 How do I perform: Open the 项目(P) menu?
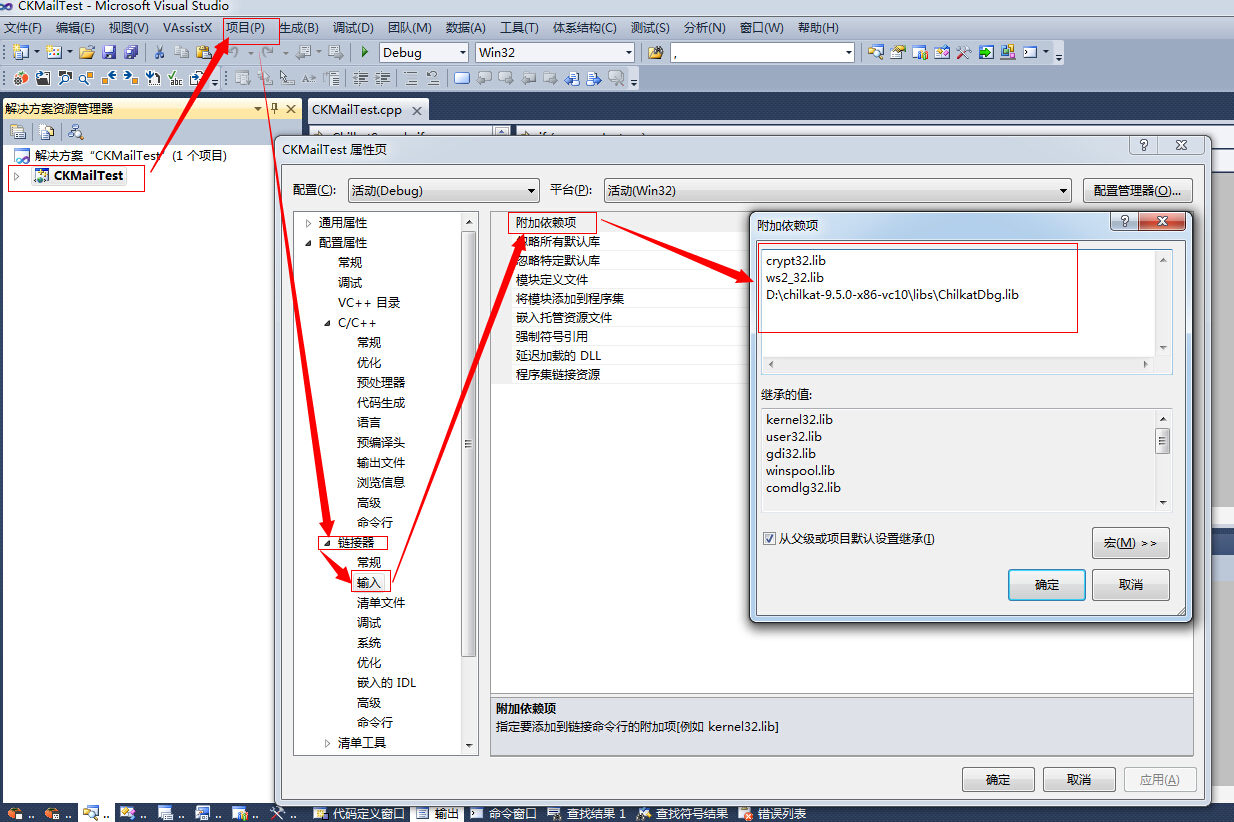245,27
